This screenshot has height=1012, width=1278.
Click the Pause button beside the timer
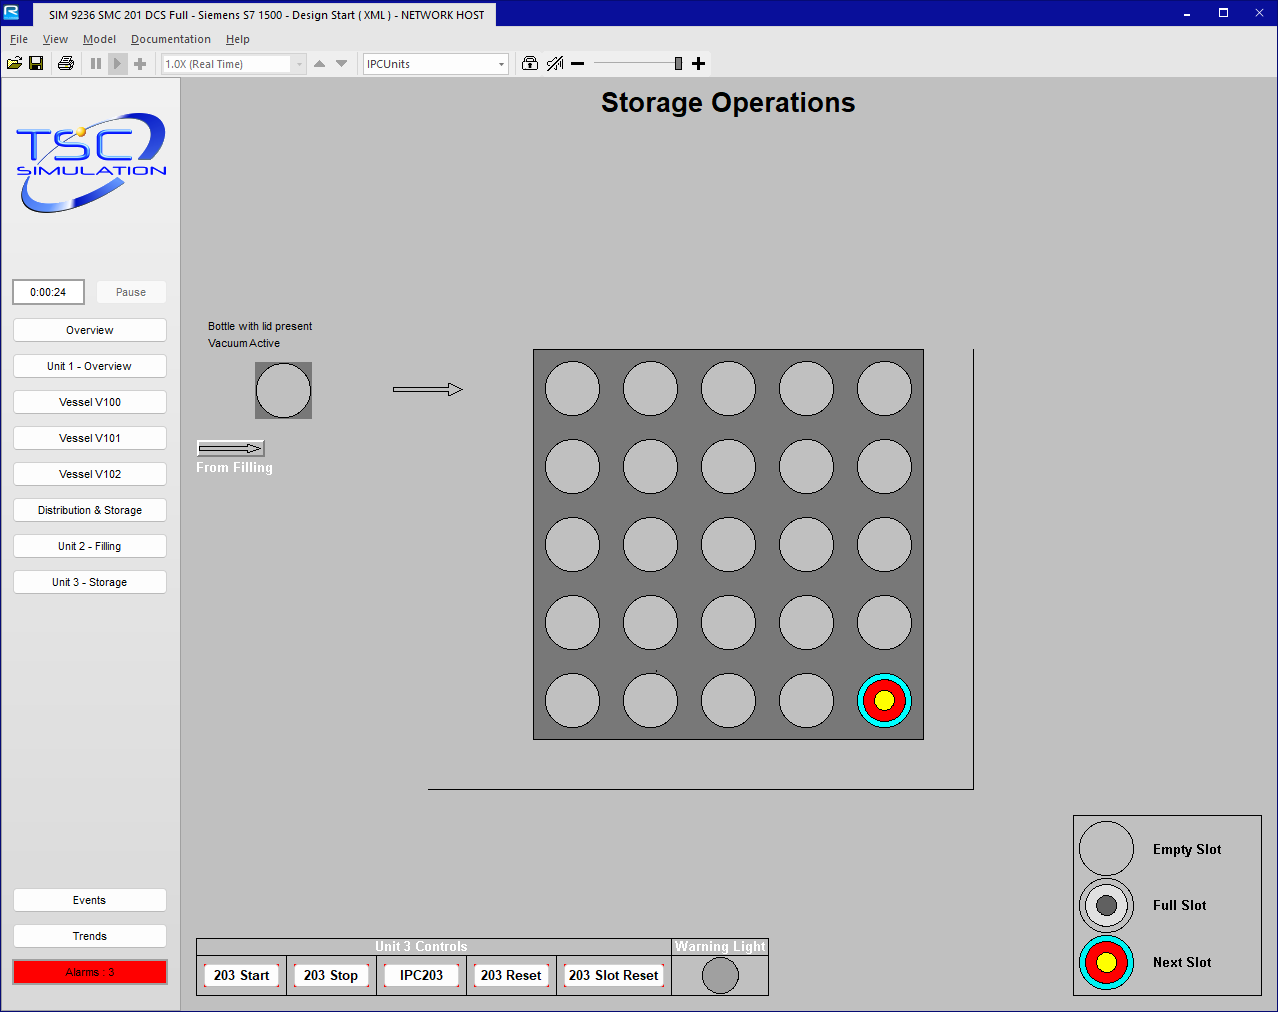[131, 292]
